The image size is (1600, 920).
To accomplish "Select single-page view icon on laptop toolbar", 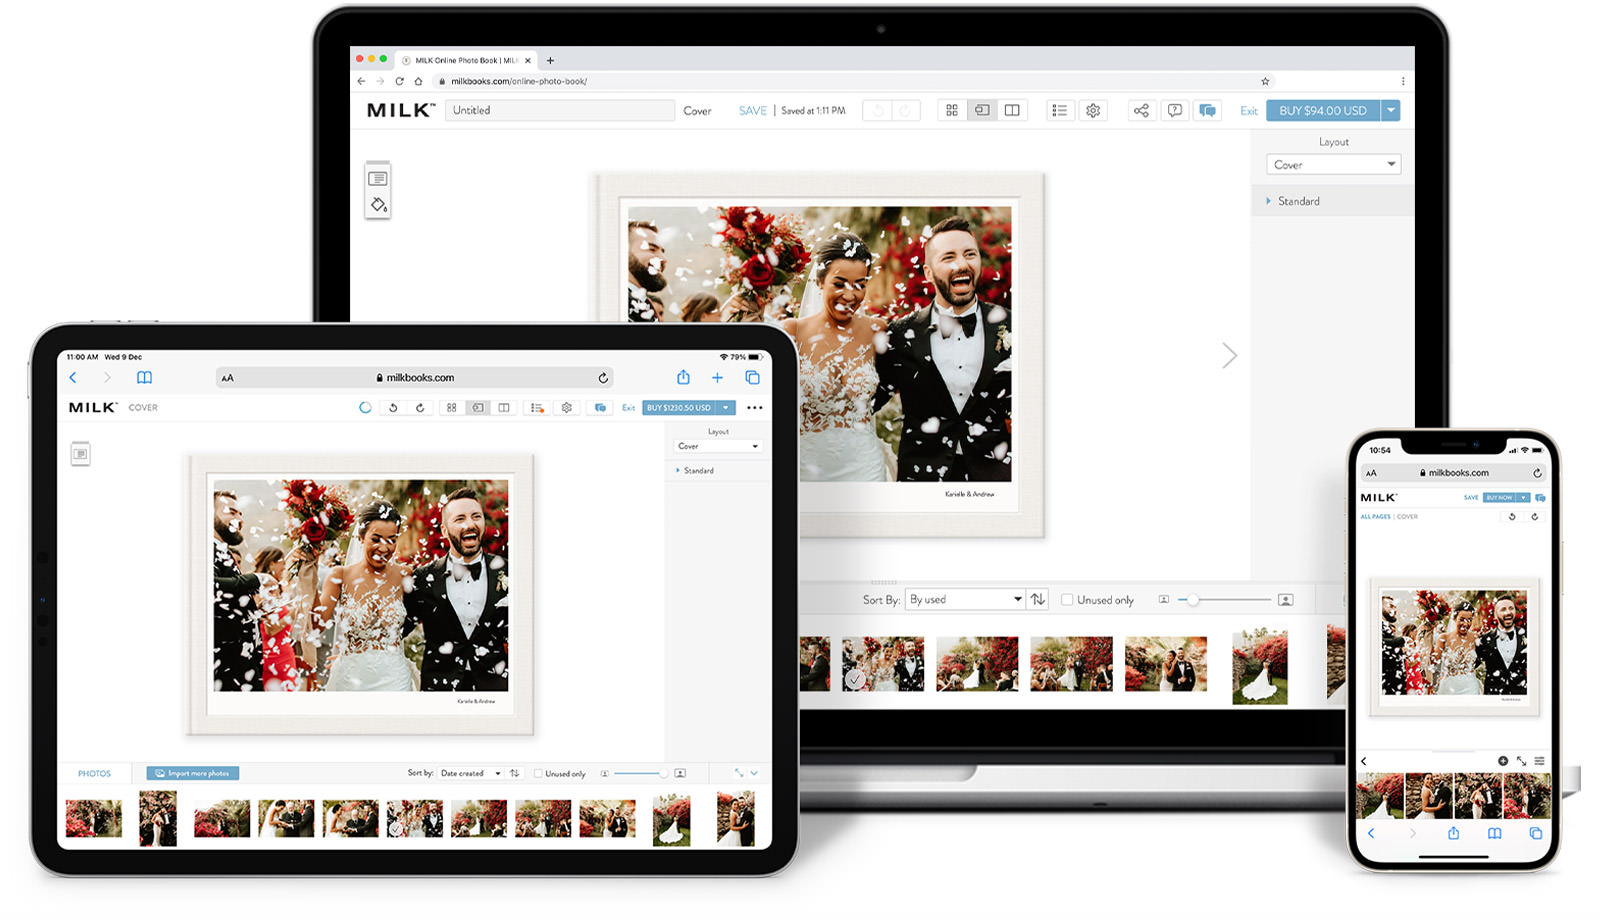I will pyautogui.click(x=982, y=110).
